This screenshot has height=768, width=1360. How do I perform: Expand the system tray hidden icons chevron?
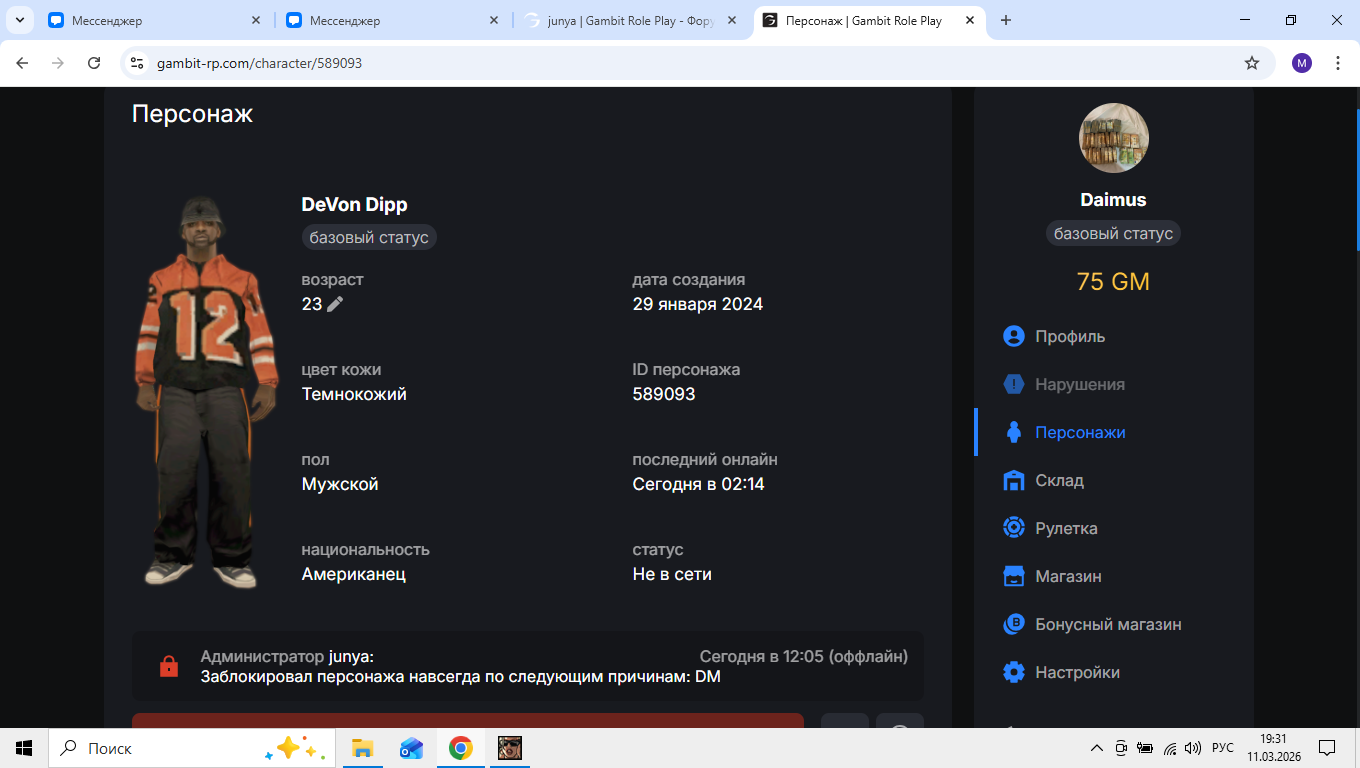click(1097, 748)
